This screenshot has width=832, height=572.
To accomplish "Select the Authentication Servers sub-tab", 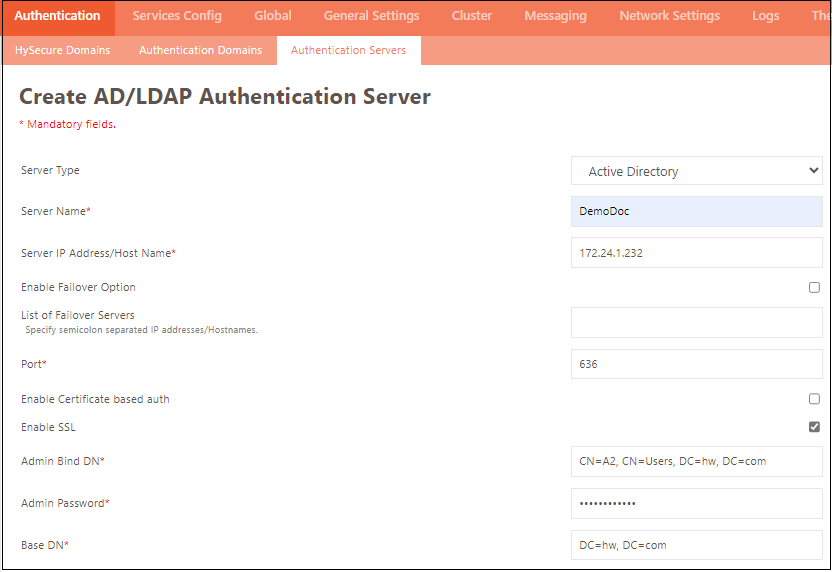I will point(348,50).
